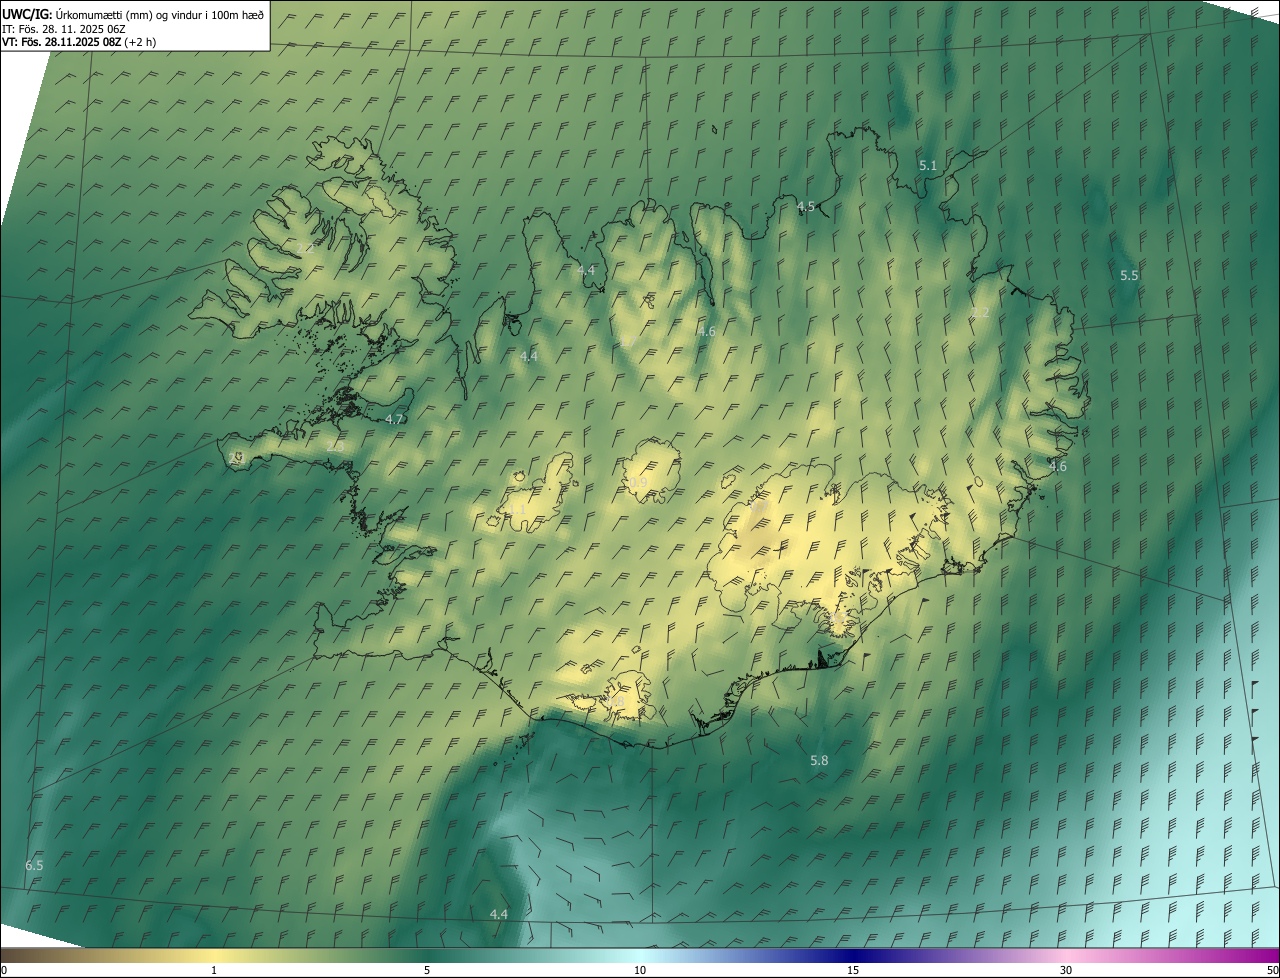Click the 5.5 value label over the eastern sea
The height and width of the screenshot is (978, 1280).
click(1129, 275)
